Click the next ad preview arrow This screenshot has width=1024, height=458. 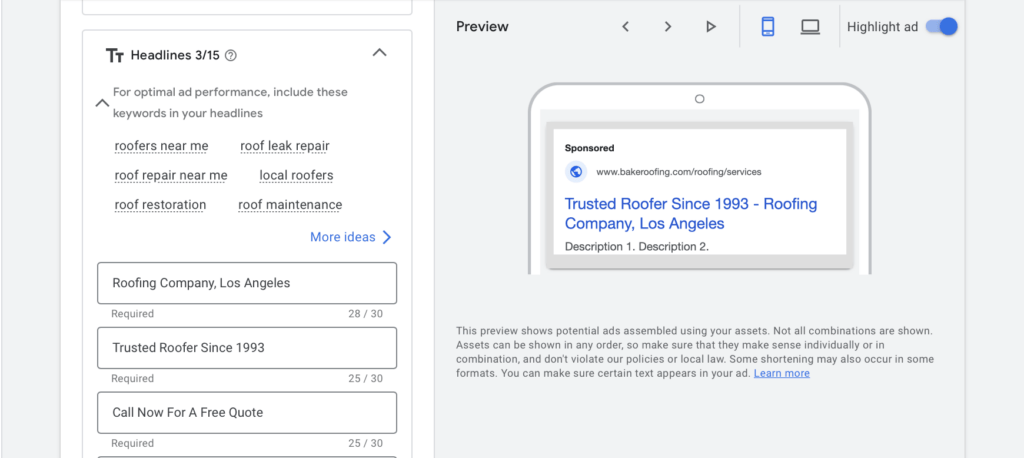668,27
